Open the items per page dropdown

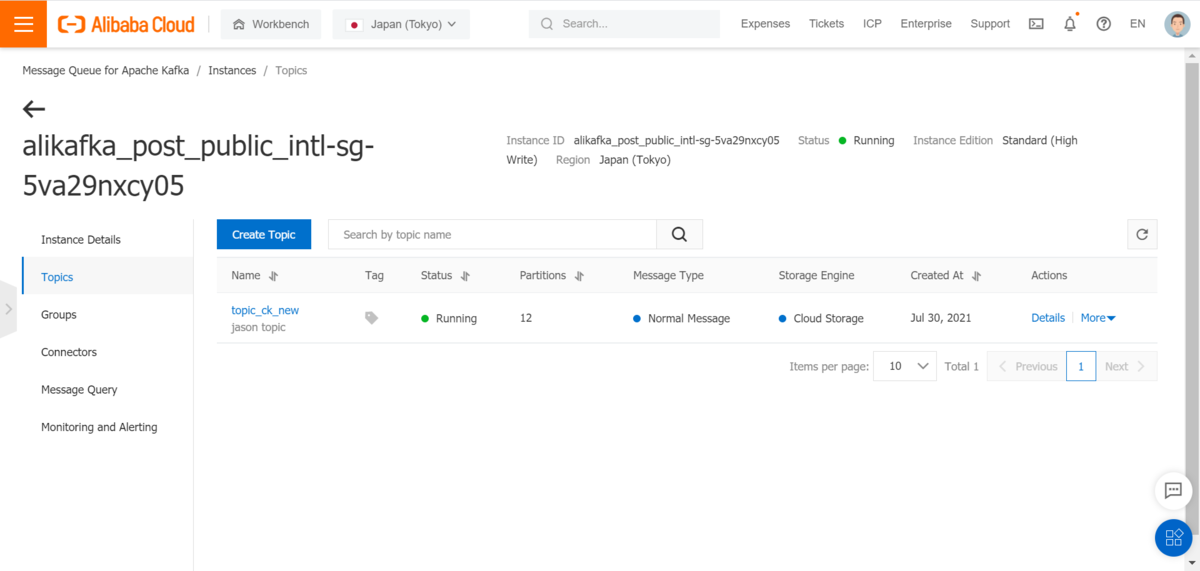point(905,366)
